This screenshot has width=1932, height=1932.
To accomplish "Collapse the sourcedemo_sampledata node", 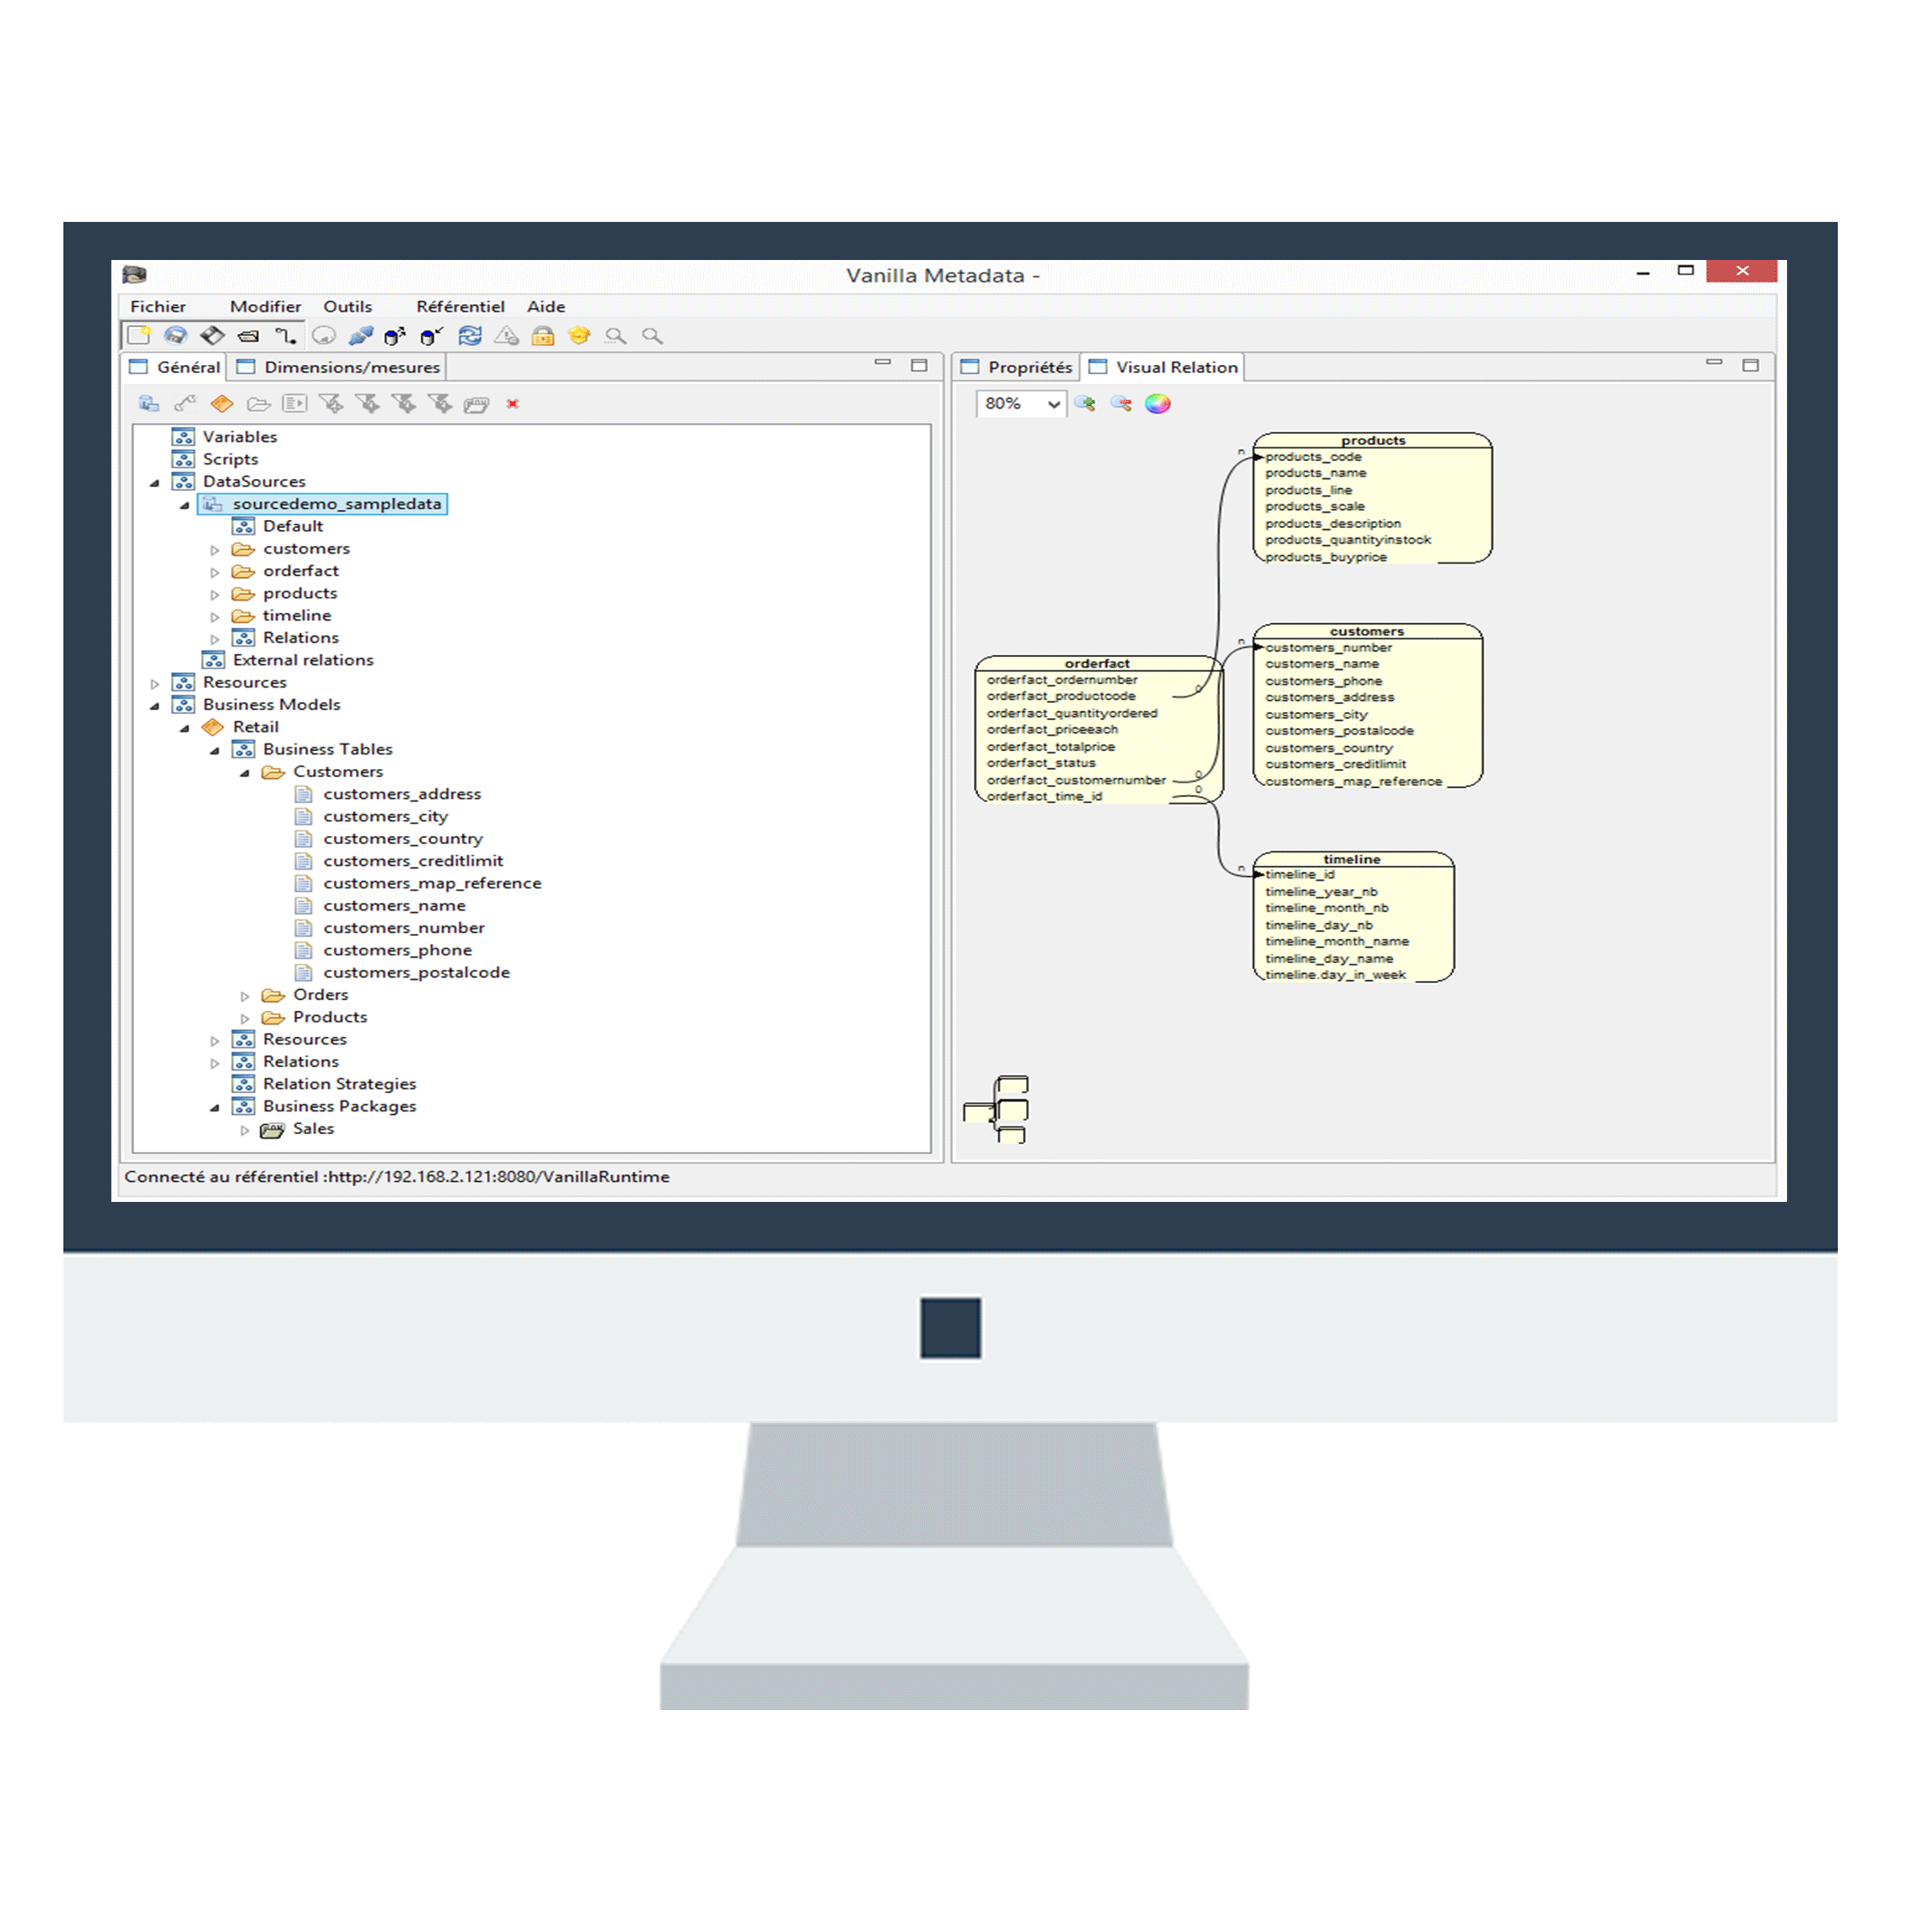I will click(185, 505).
